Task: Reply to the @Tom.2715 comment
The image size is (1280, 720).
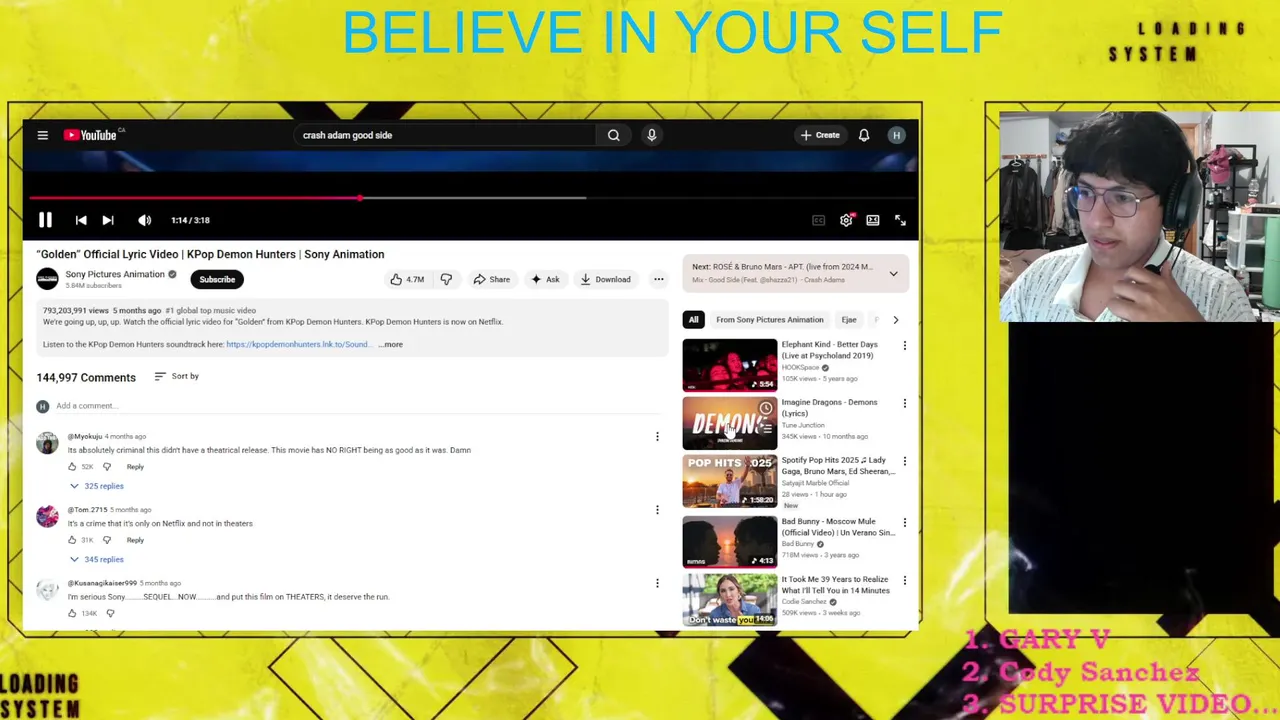Action: [135, 540]
